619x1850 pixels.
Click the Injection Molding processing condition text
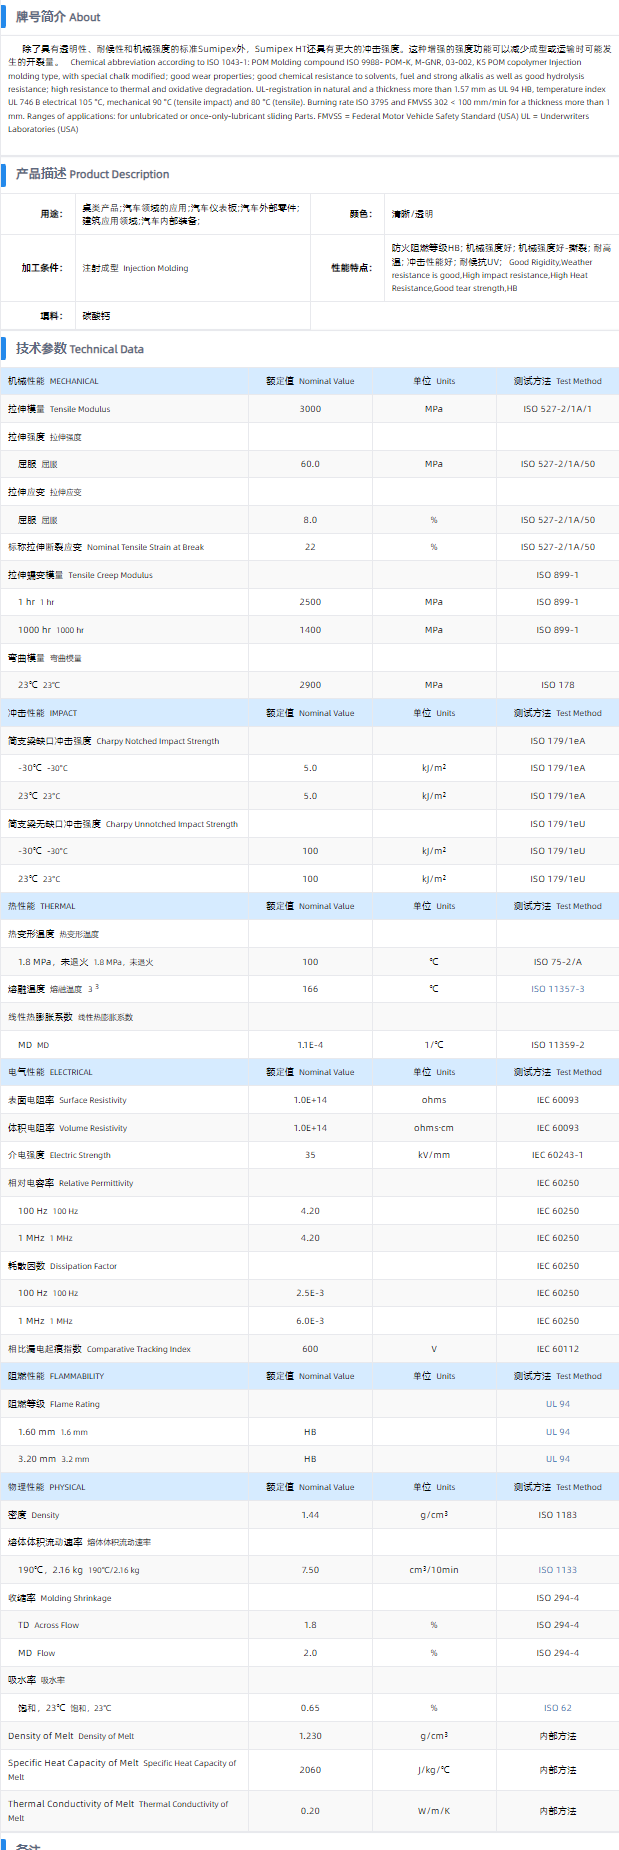click(x=135, y=268)
